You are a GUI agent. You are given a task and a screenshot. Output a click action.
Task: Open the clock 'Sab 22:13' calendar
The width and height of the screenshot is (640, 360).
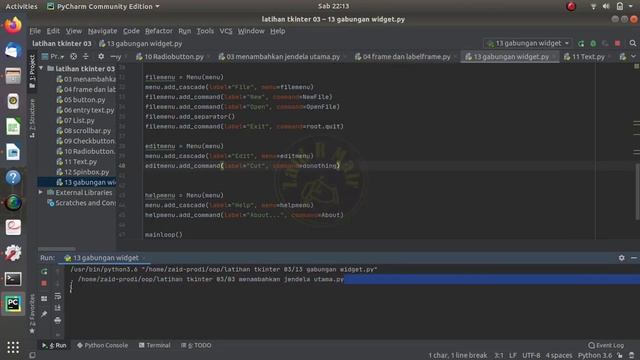pyautogui.click(x=333, y=6)
